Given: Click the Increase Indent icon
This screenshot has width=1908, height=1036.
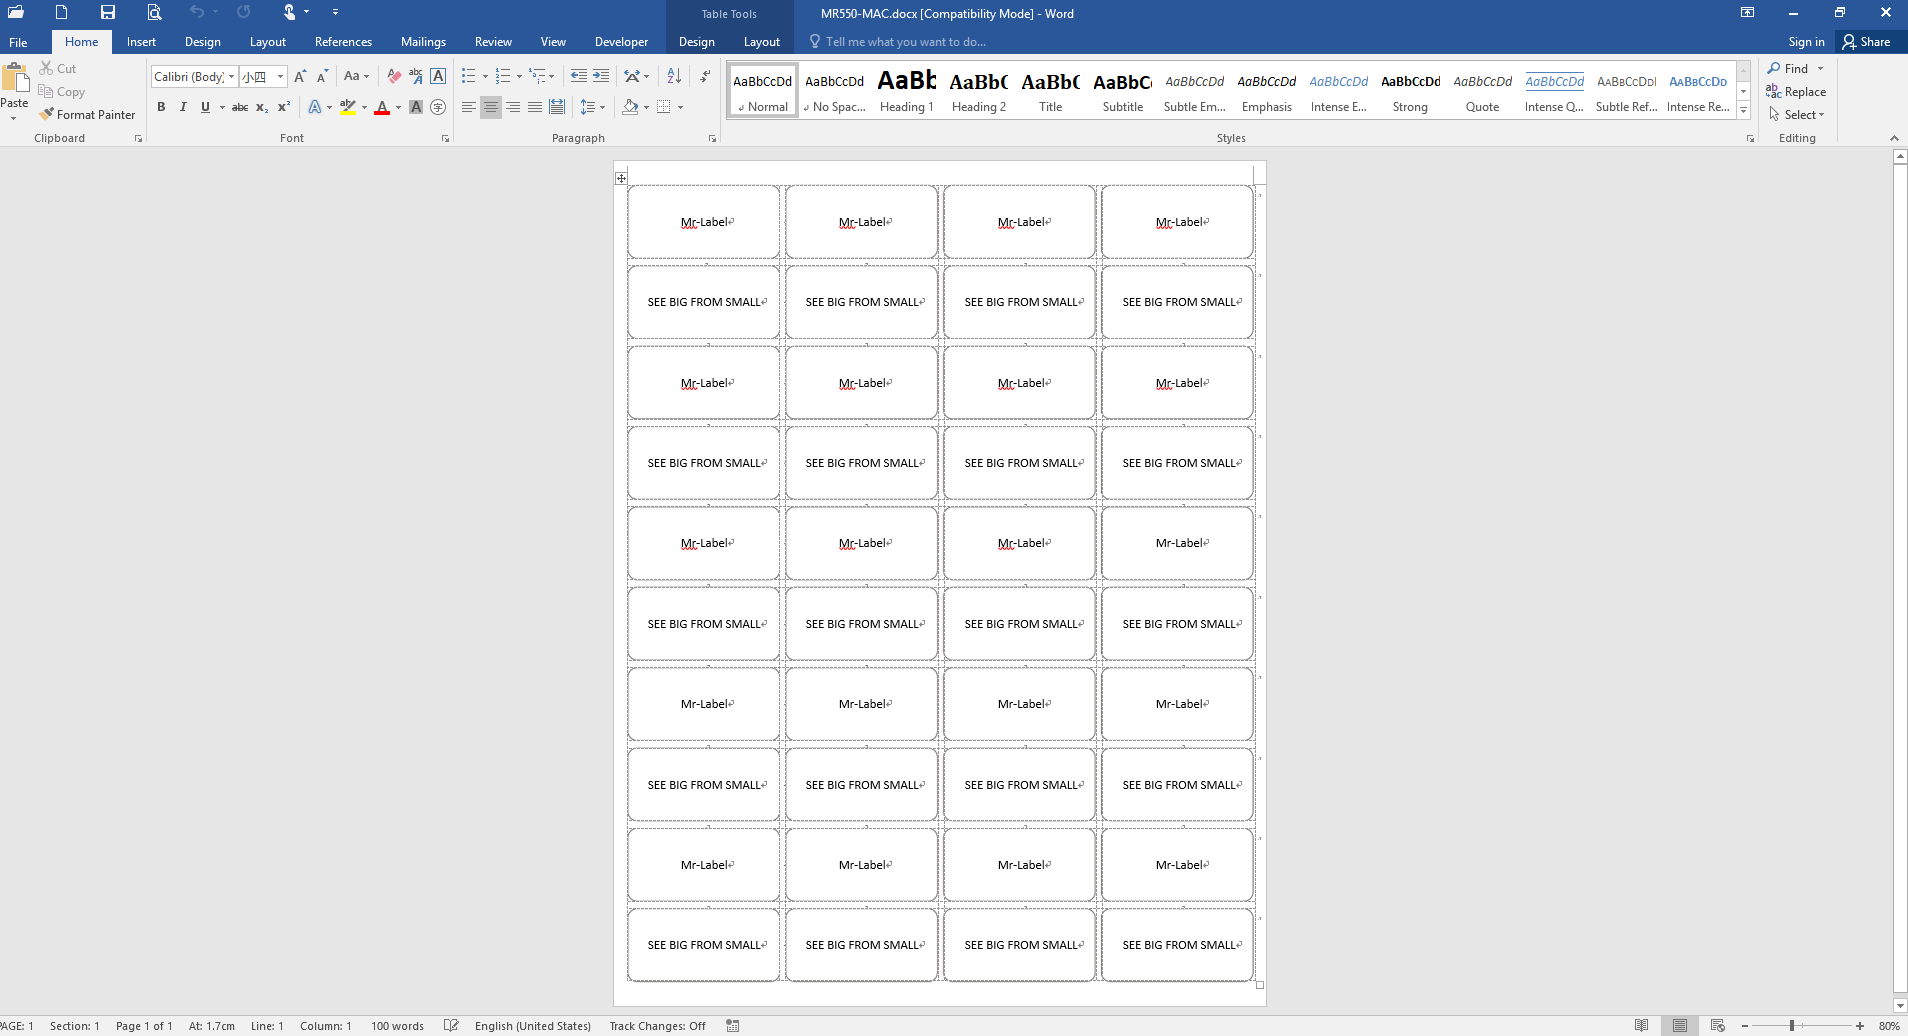Looking at the screenshot, I should coord(601,77).
